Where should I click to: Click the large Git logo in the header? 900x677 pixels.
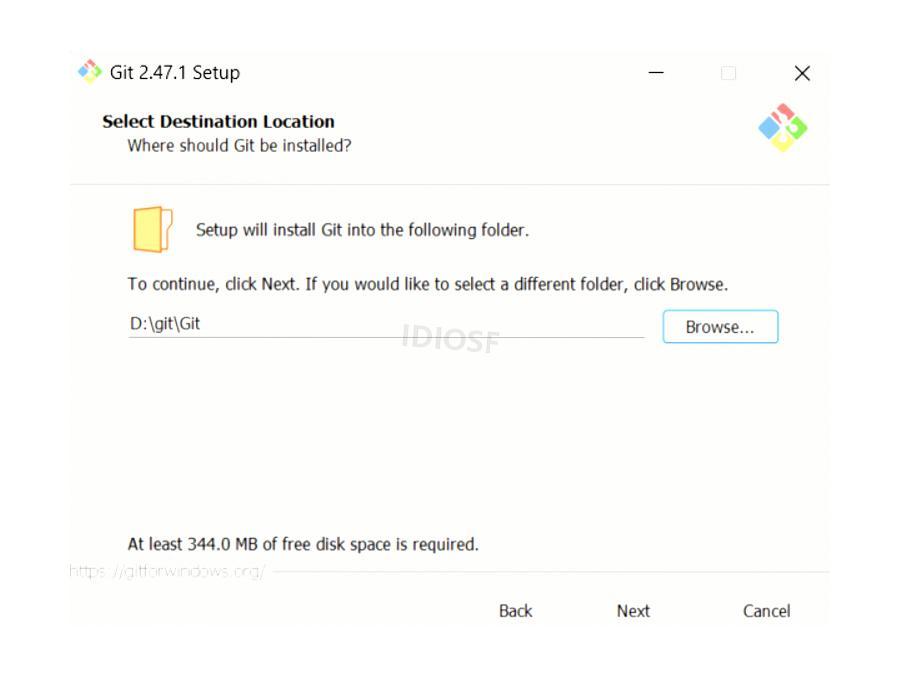point(783,127)
